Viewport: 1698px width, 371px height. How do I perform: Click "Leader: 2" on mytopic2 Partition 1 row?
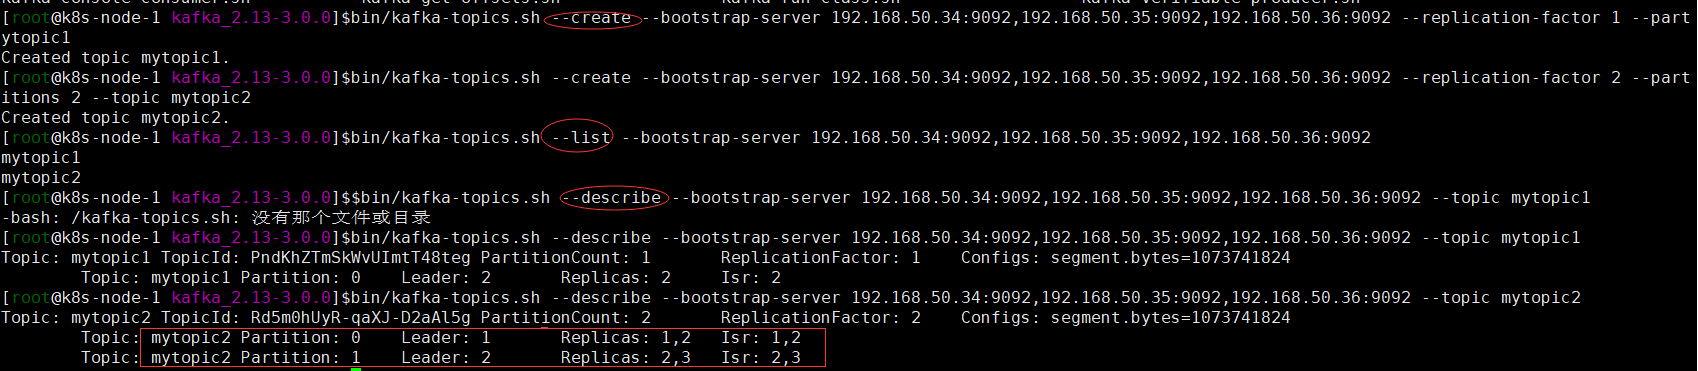tap(446, 358)
